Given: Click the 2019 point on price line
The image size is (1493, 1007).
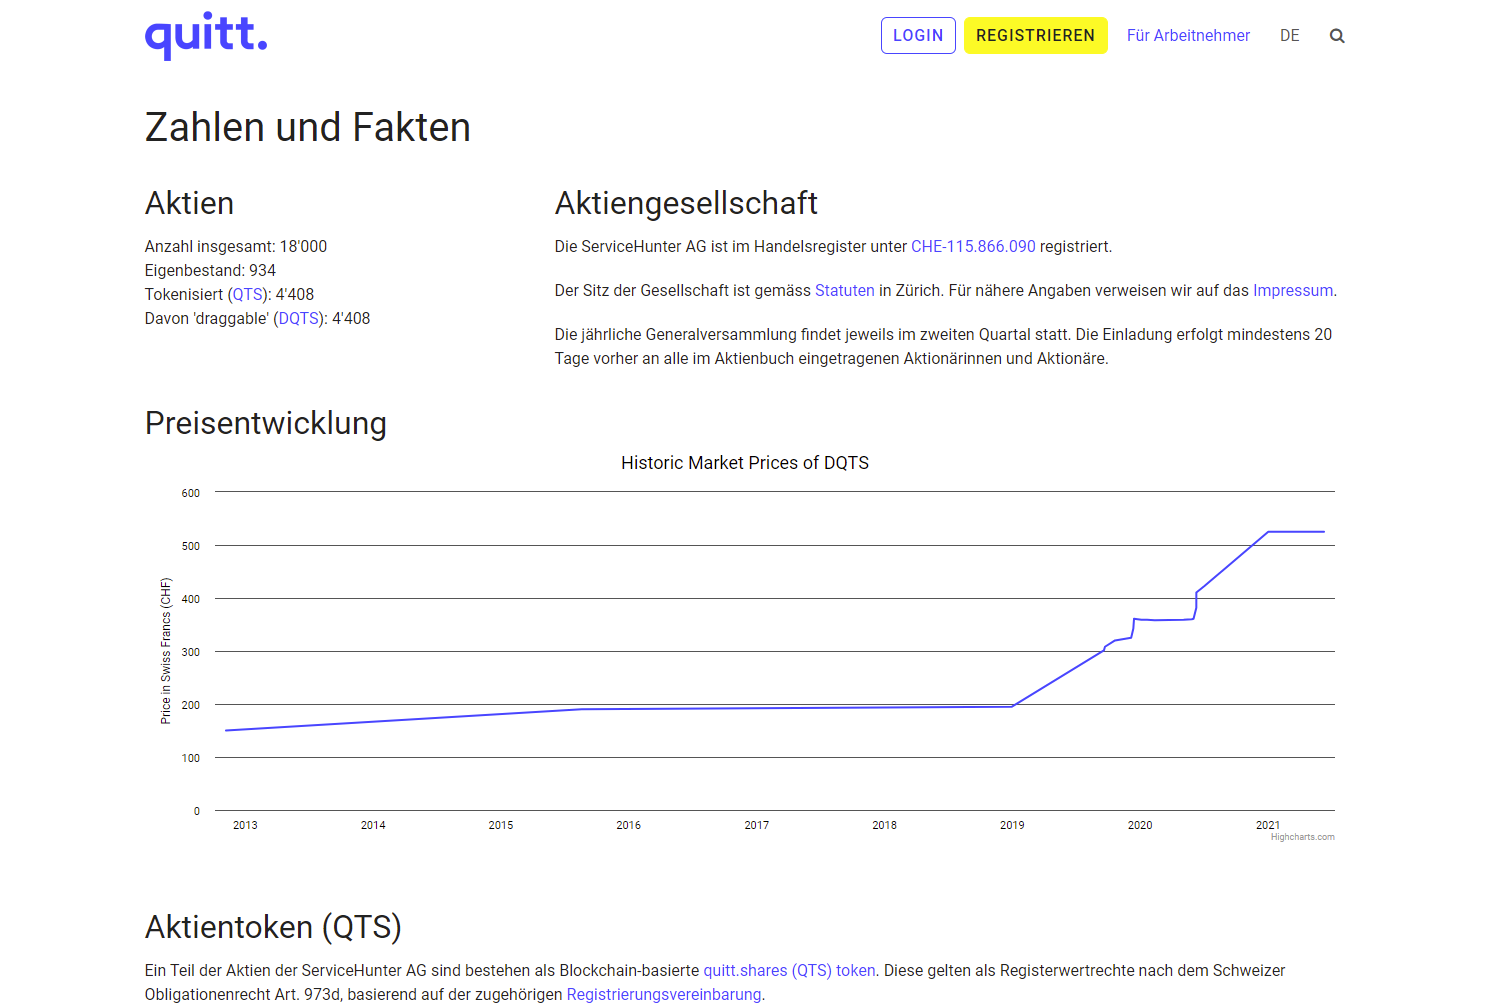Looking at the screenshot, I should 1013,706.
